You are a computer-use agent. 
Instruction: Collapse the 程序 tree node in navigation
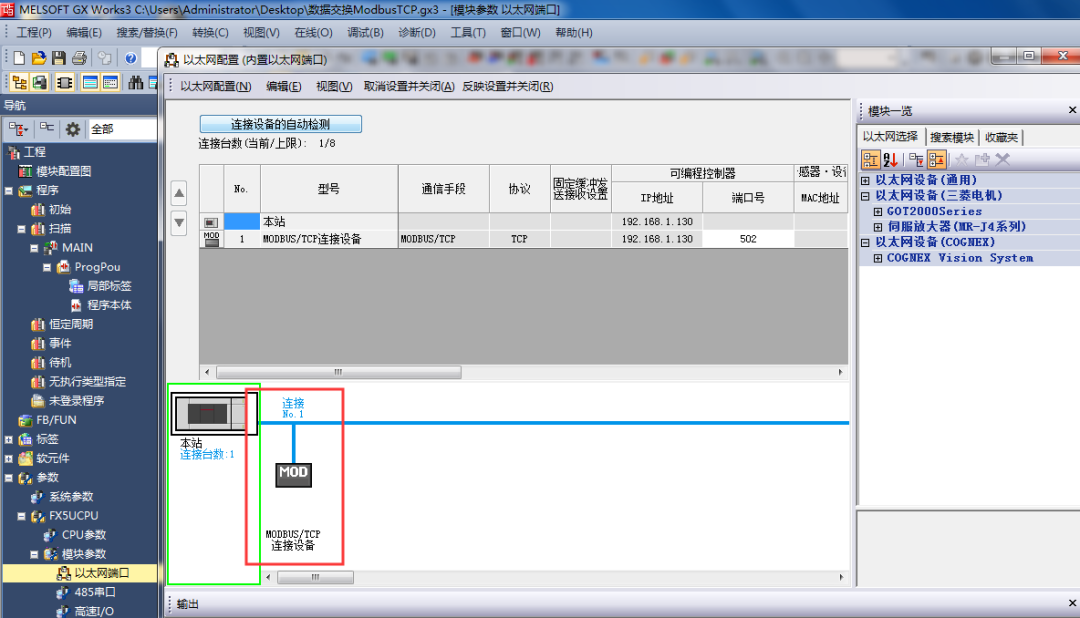(9, 191)
